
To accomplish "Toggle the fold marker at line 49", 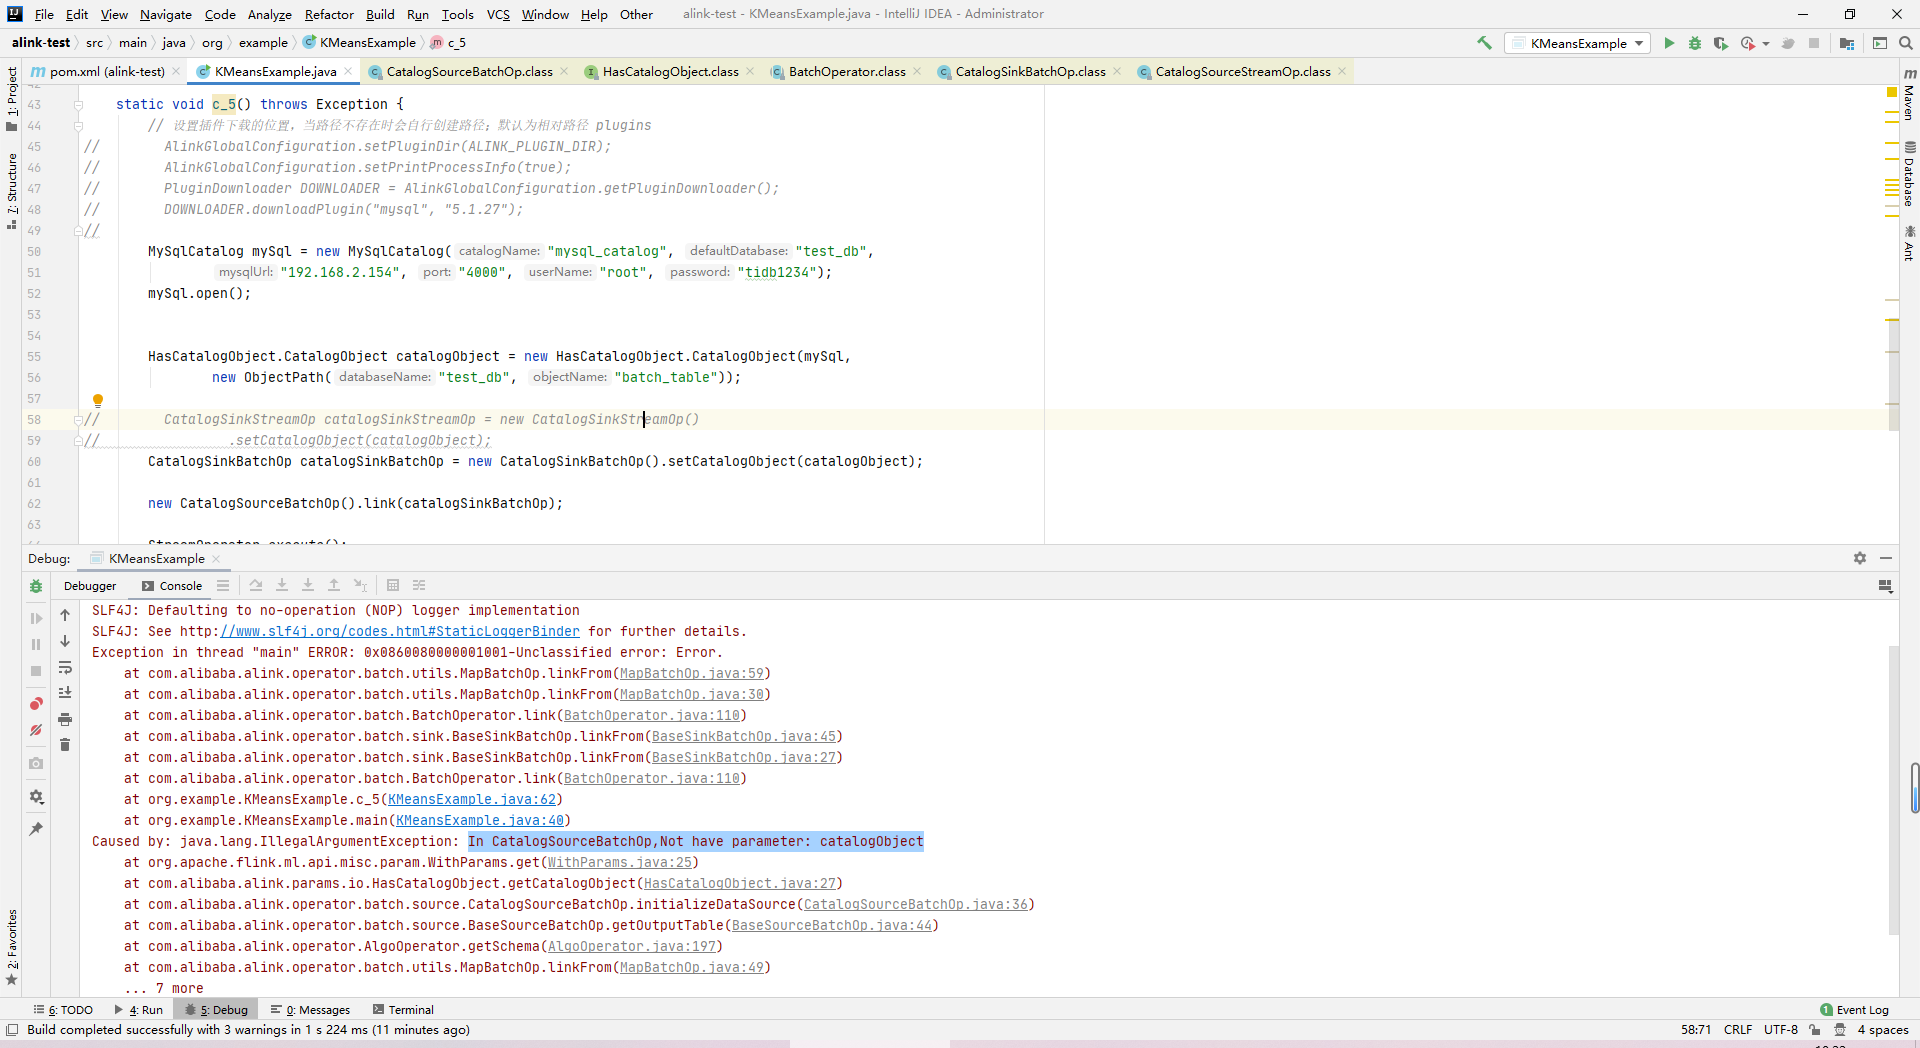I will 78,231.
